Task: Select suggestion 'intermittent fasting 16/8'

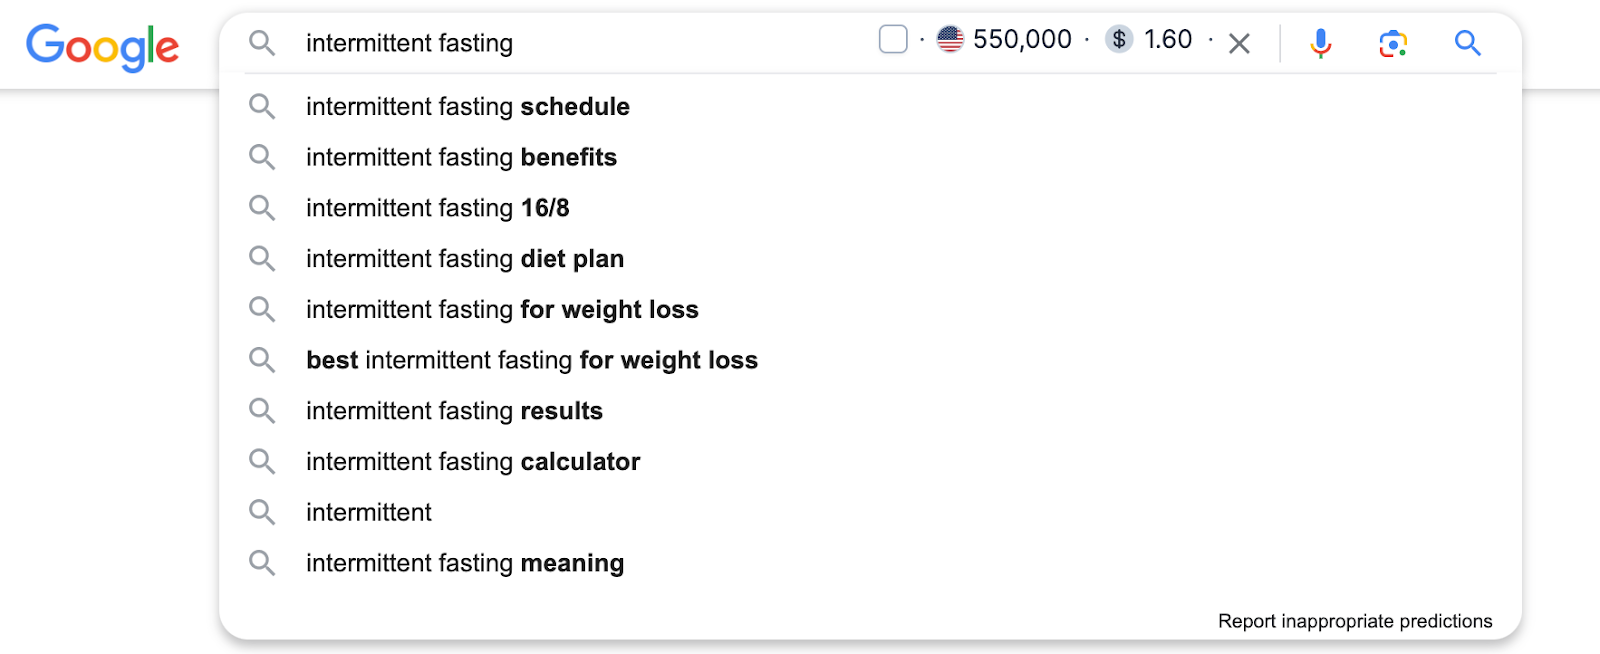Action: click(437, 208)
